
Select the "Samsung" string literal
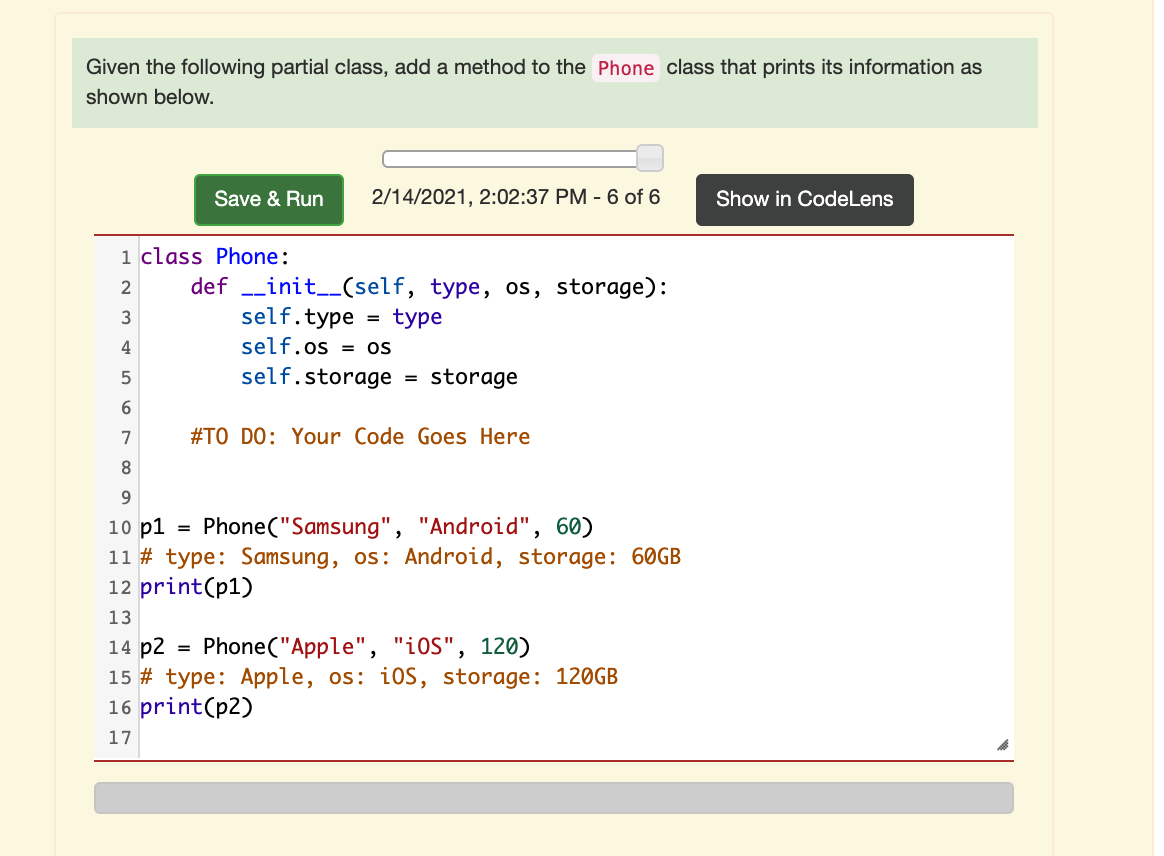point(338,526)
